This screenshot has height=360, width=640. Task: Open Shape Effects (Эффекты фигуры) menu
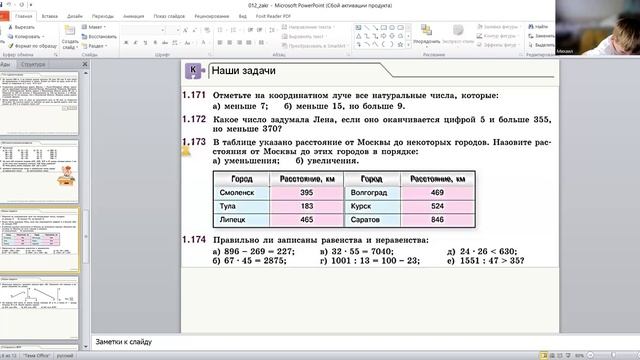click(498, 45)
